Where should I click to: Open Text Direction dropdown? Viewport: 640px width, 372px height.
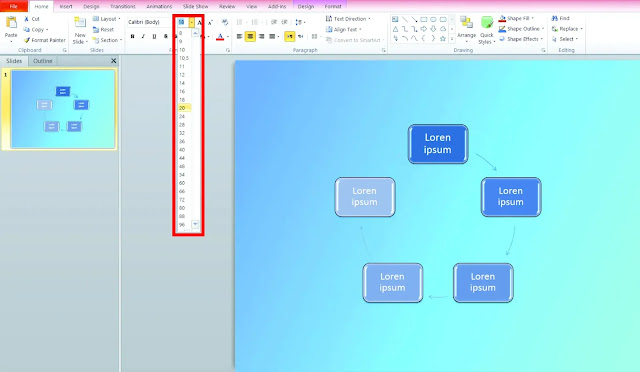pyautogui.click(x=348, y=19)
